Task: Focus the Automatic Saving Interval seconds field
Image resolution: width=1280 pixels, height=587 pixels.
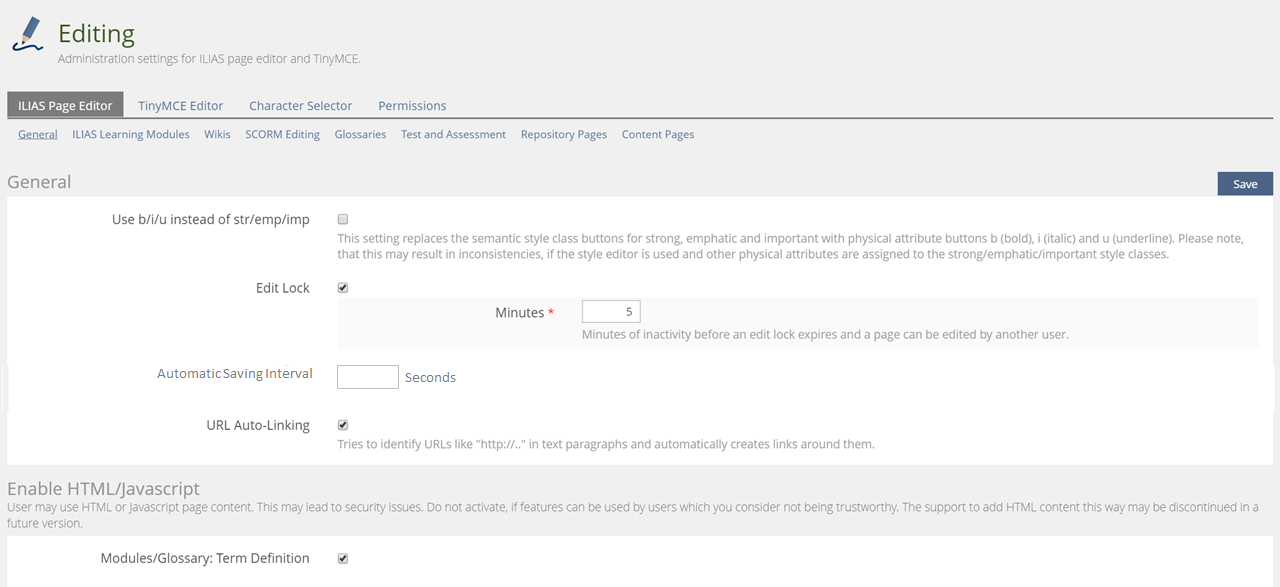Action: (x=368, y=377)
